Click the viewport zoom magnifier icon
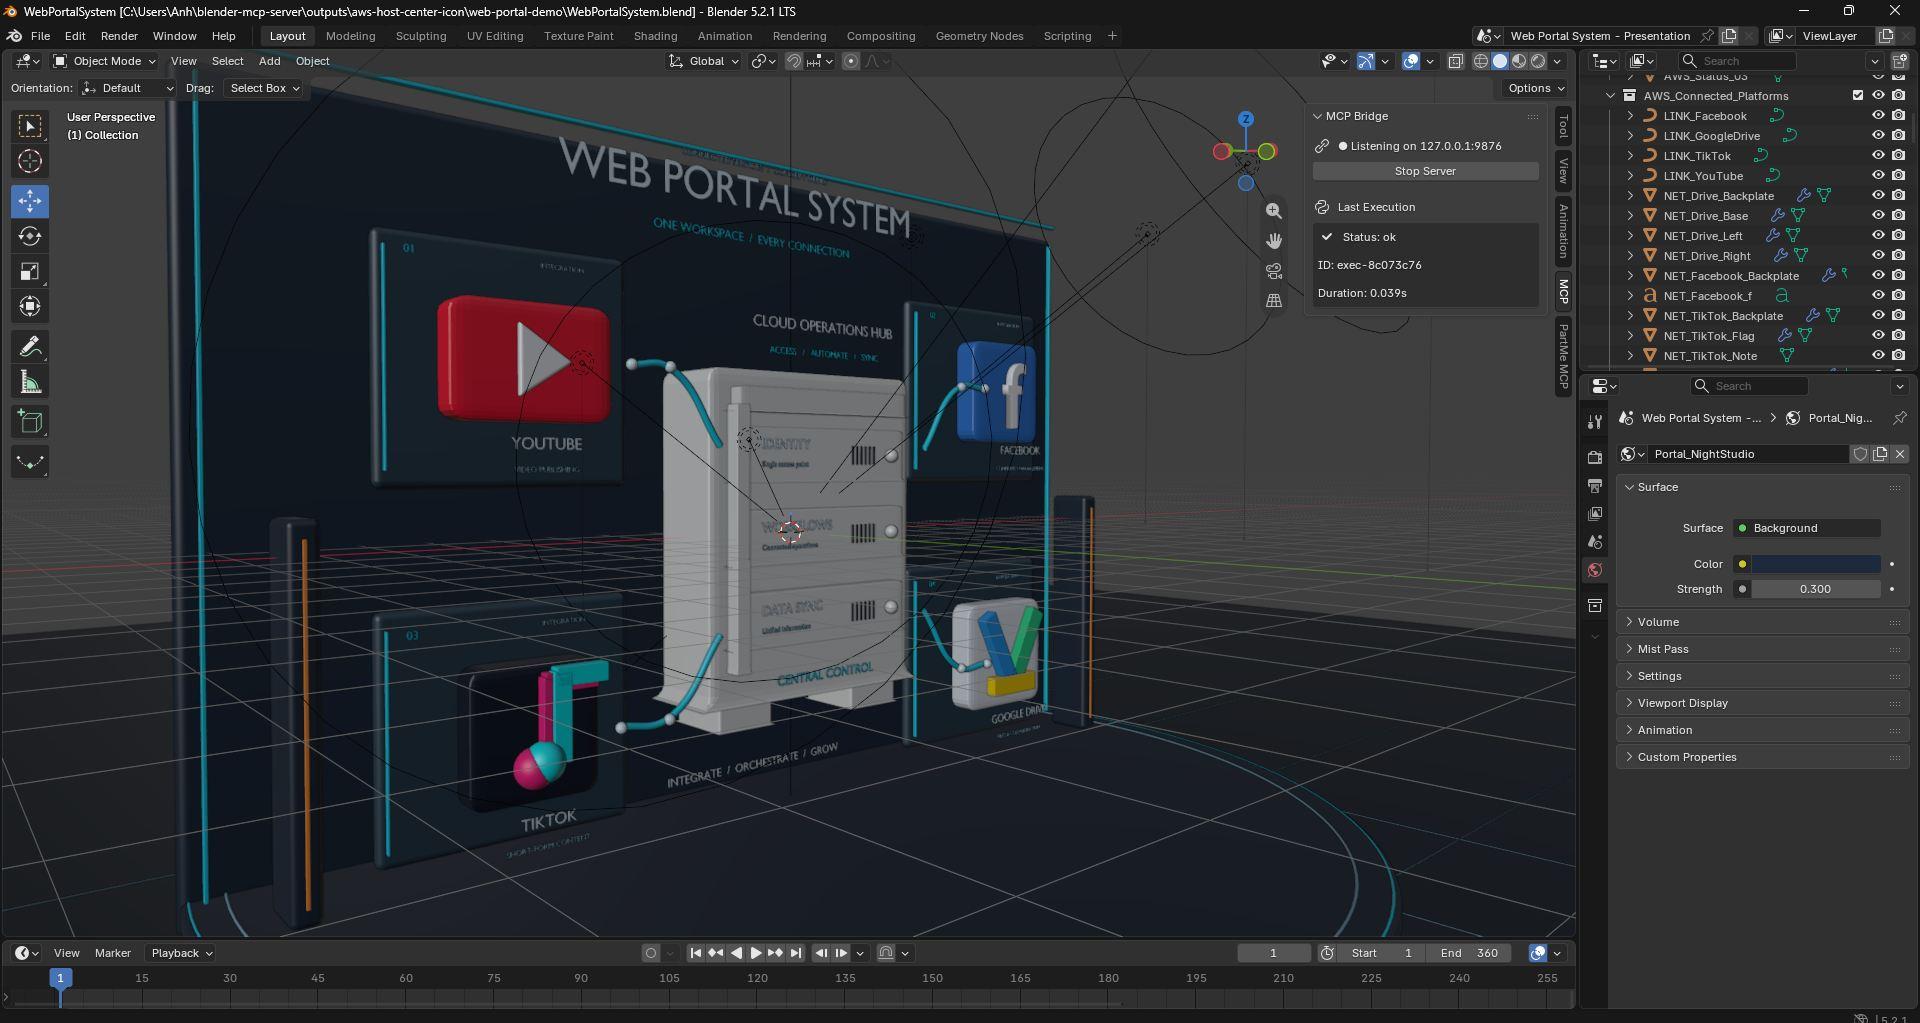This screenshot has width=1920, height=1023. [x=1273, y=211]
